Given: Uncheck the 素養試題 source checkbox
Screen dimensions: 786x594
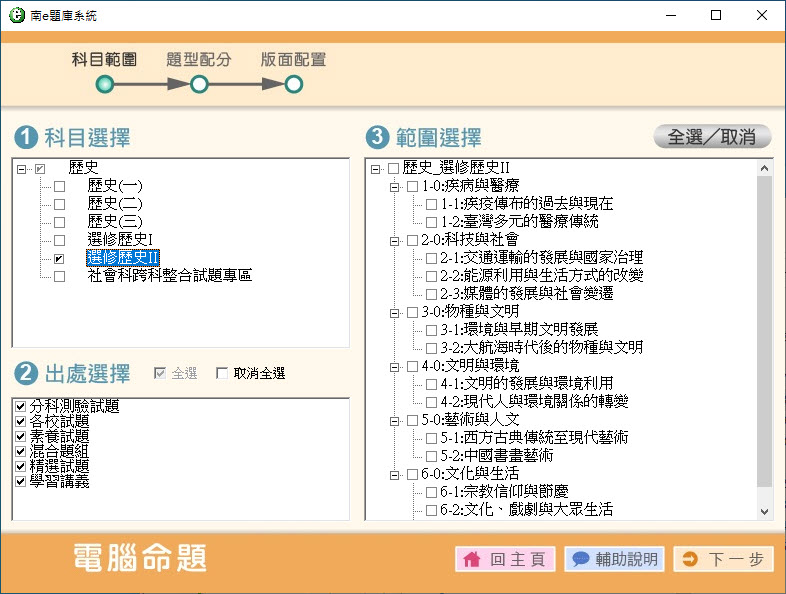Looking at the screenshot, I should click(x=21, y=436).
